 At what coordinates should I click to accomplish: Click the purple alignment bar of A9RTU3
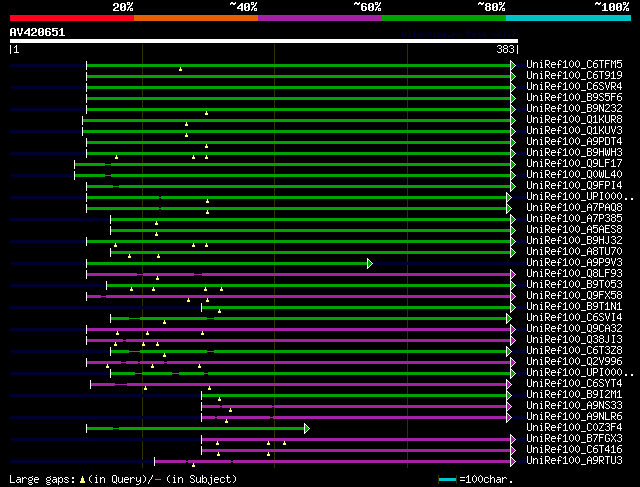[x=333, y=462]
